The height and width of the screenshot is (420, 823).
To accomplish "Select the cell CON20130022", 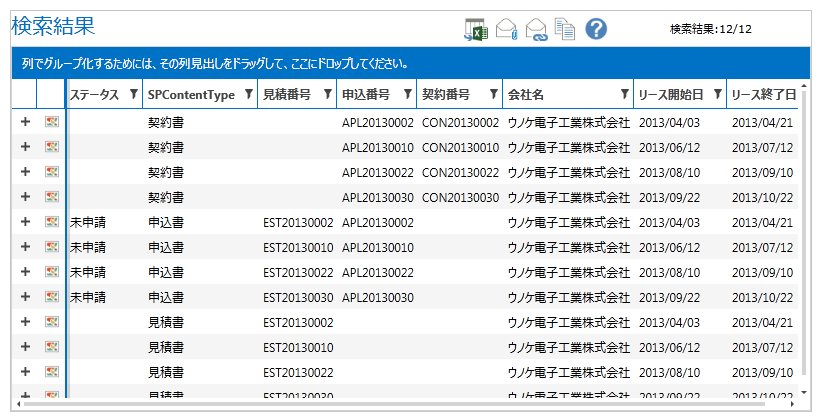I will click(459, 172).
